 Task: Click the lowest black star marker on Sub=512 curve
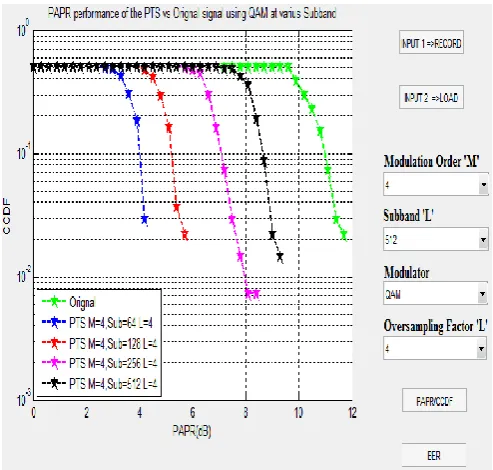pyautogui.click(x=280, y=257)
